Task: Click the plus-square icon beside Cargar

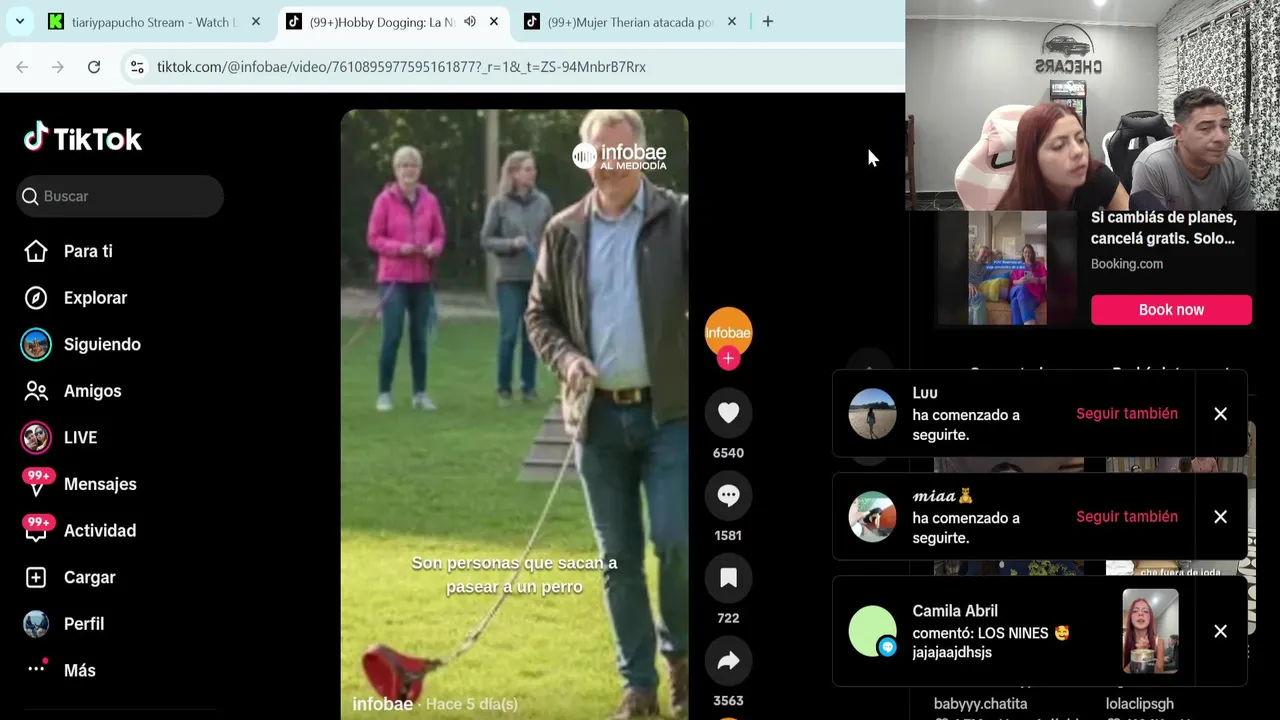Action: click(36, 577)
